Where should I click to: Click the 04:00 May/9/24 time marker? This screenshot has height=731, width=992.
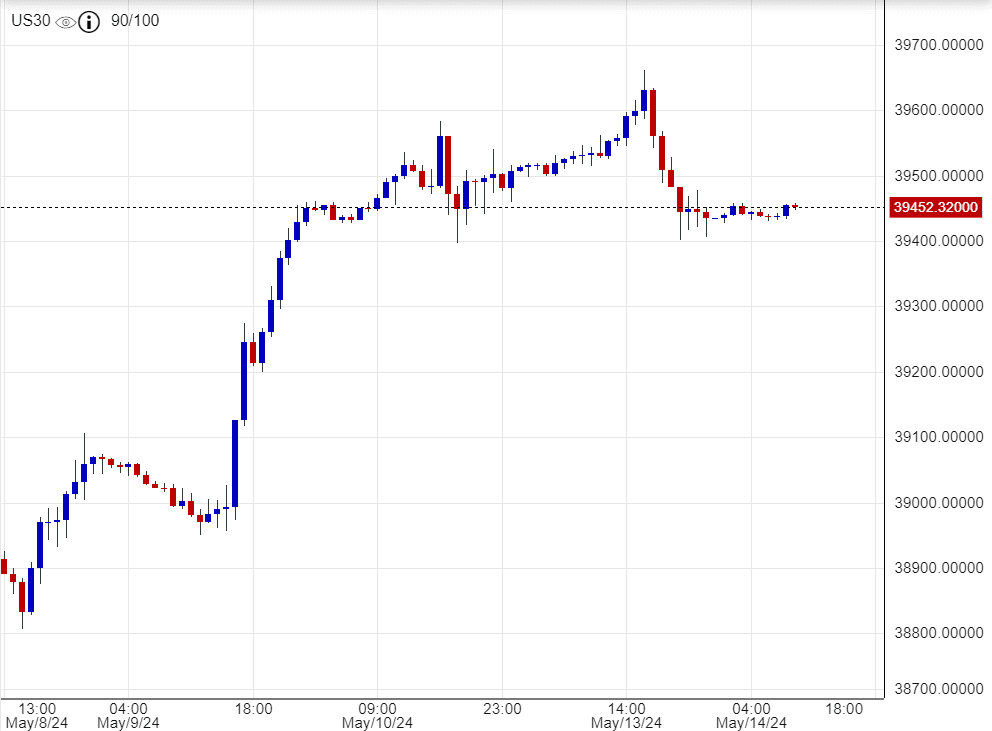(x=128, y=715)
